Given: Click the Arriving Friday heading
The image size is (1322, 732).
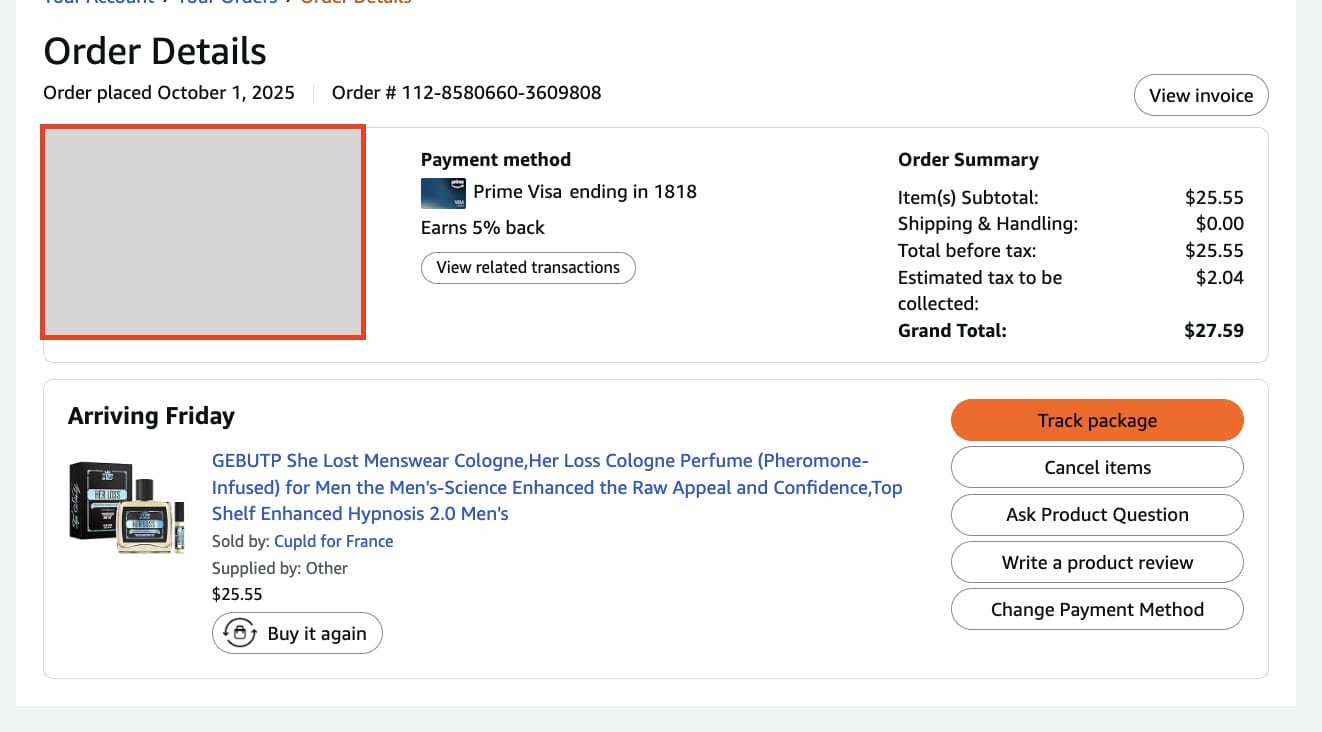Looking at the screenshot, I should (x=151, y=416).
